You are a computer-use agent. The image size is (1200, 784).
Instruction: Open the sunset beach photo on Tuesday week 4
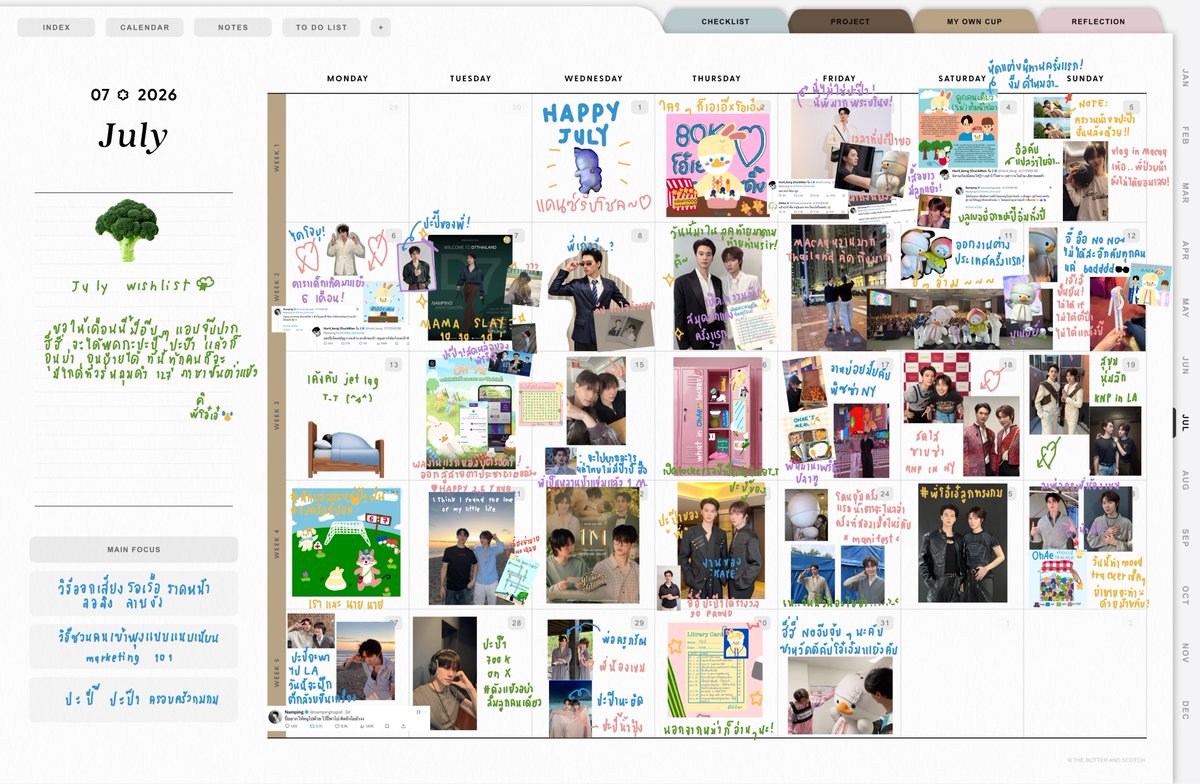tap(470, 546)
